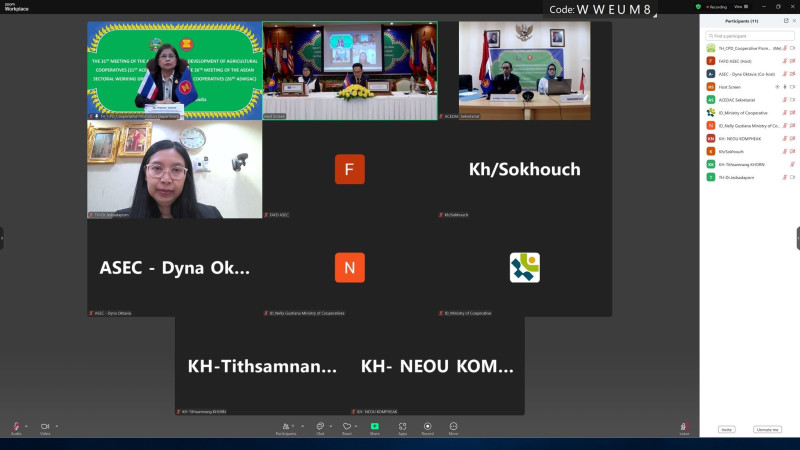Select the Host Screen video tile
Viewport: 800px width, 450px height.
(350, 70)
